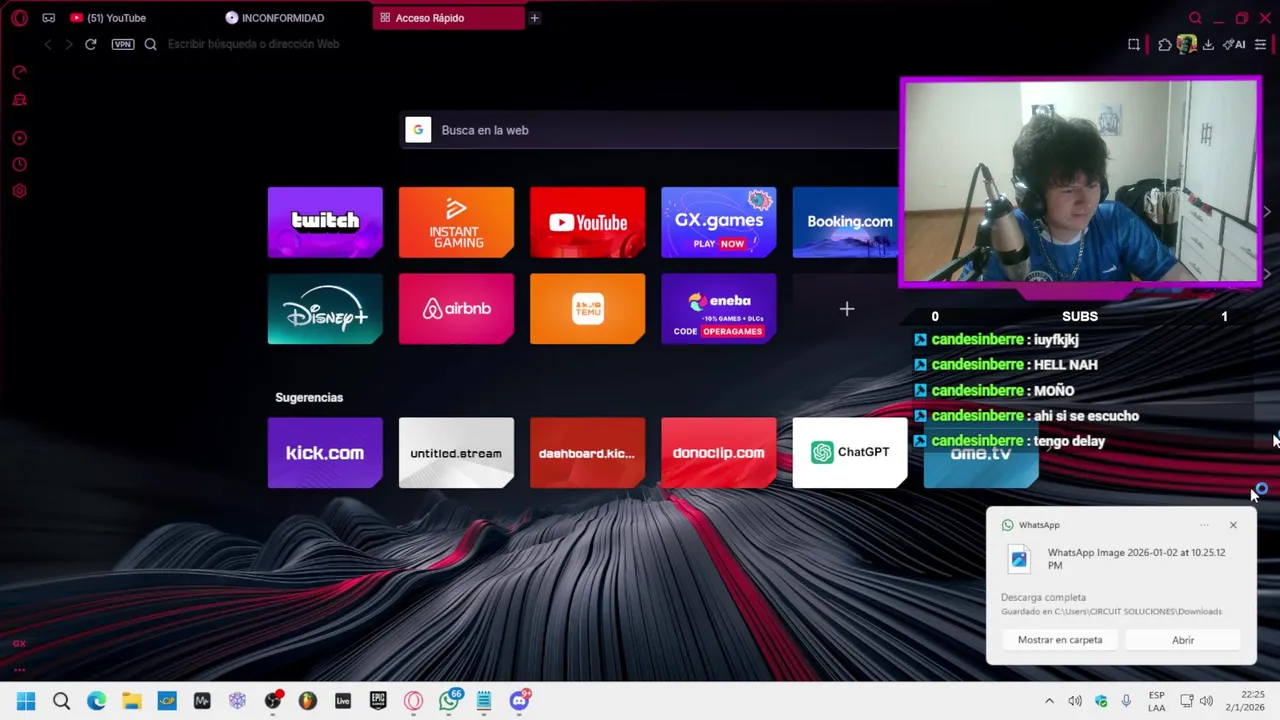Reload the page with refresh arrow
This screenshot has height=720, width=1280.
click(90, 44)
